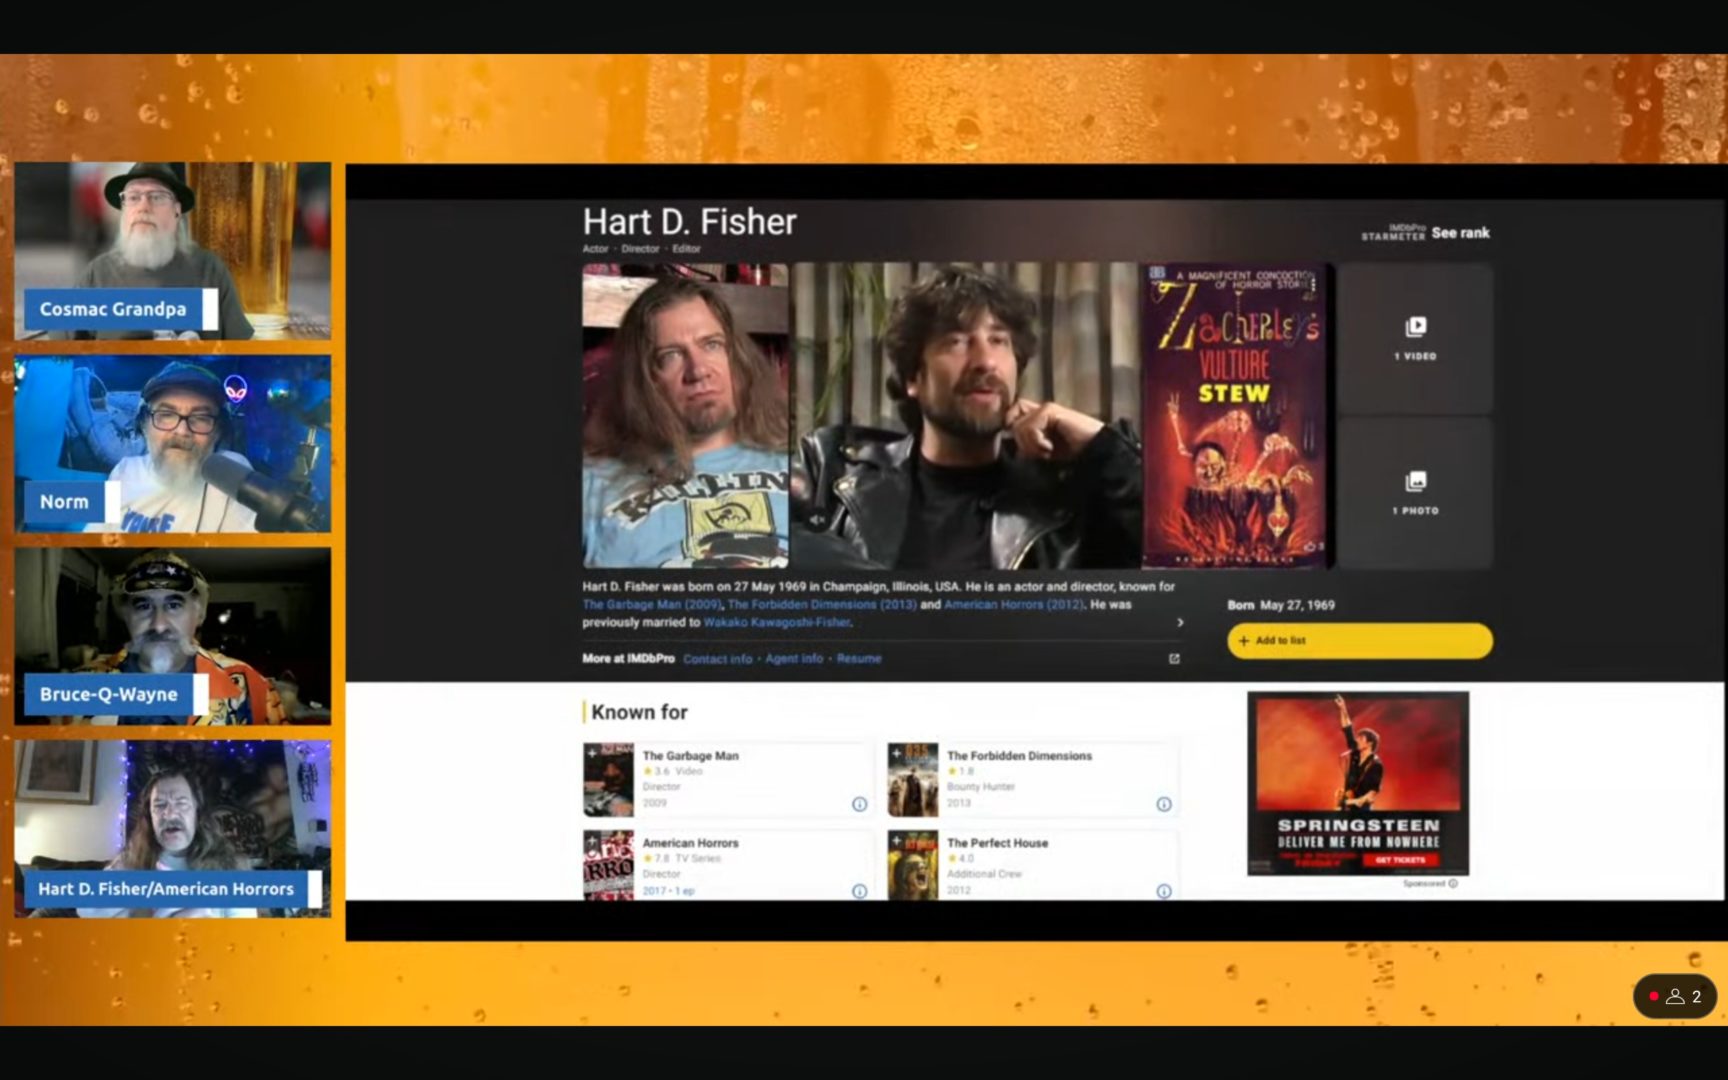
Task: Click info icon for American Horrors
Action: click(x=859, y=890)
